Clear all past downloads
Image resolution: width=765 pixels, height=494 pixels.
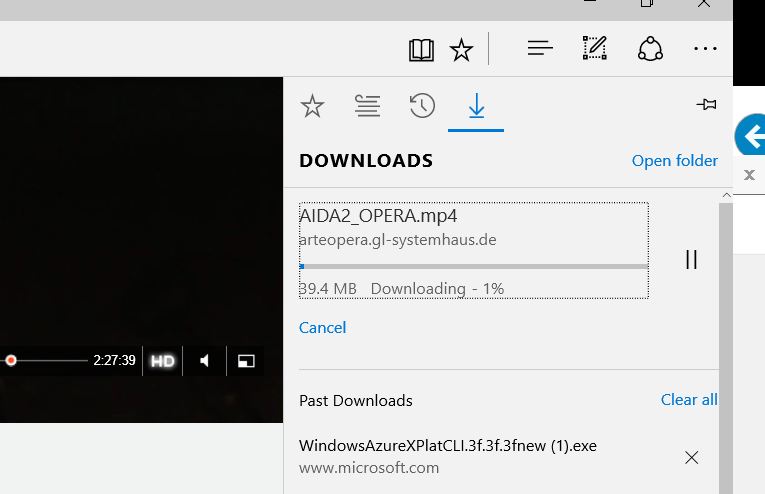pos(688,400)
